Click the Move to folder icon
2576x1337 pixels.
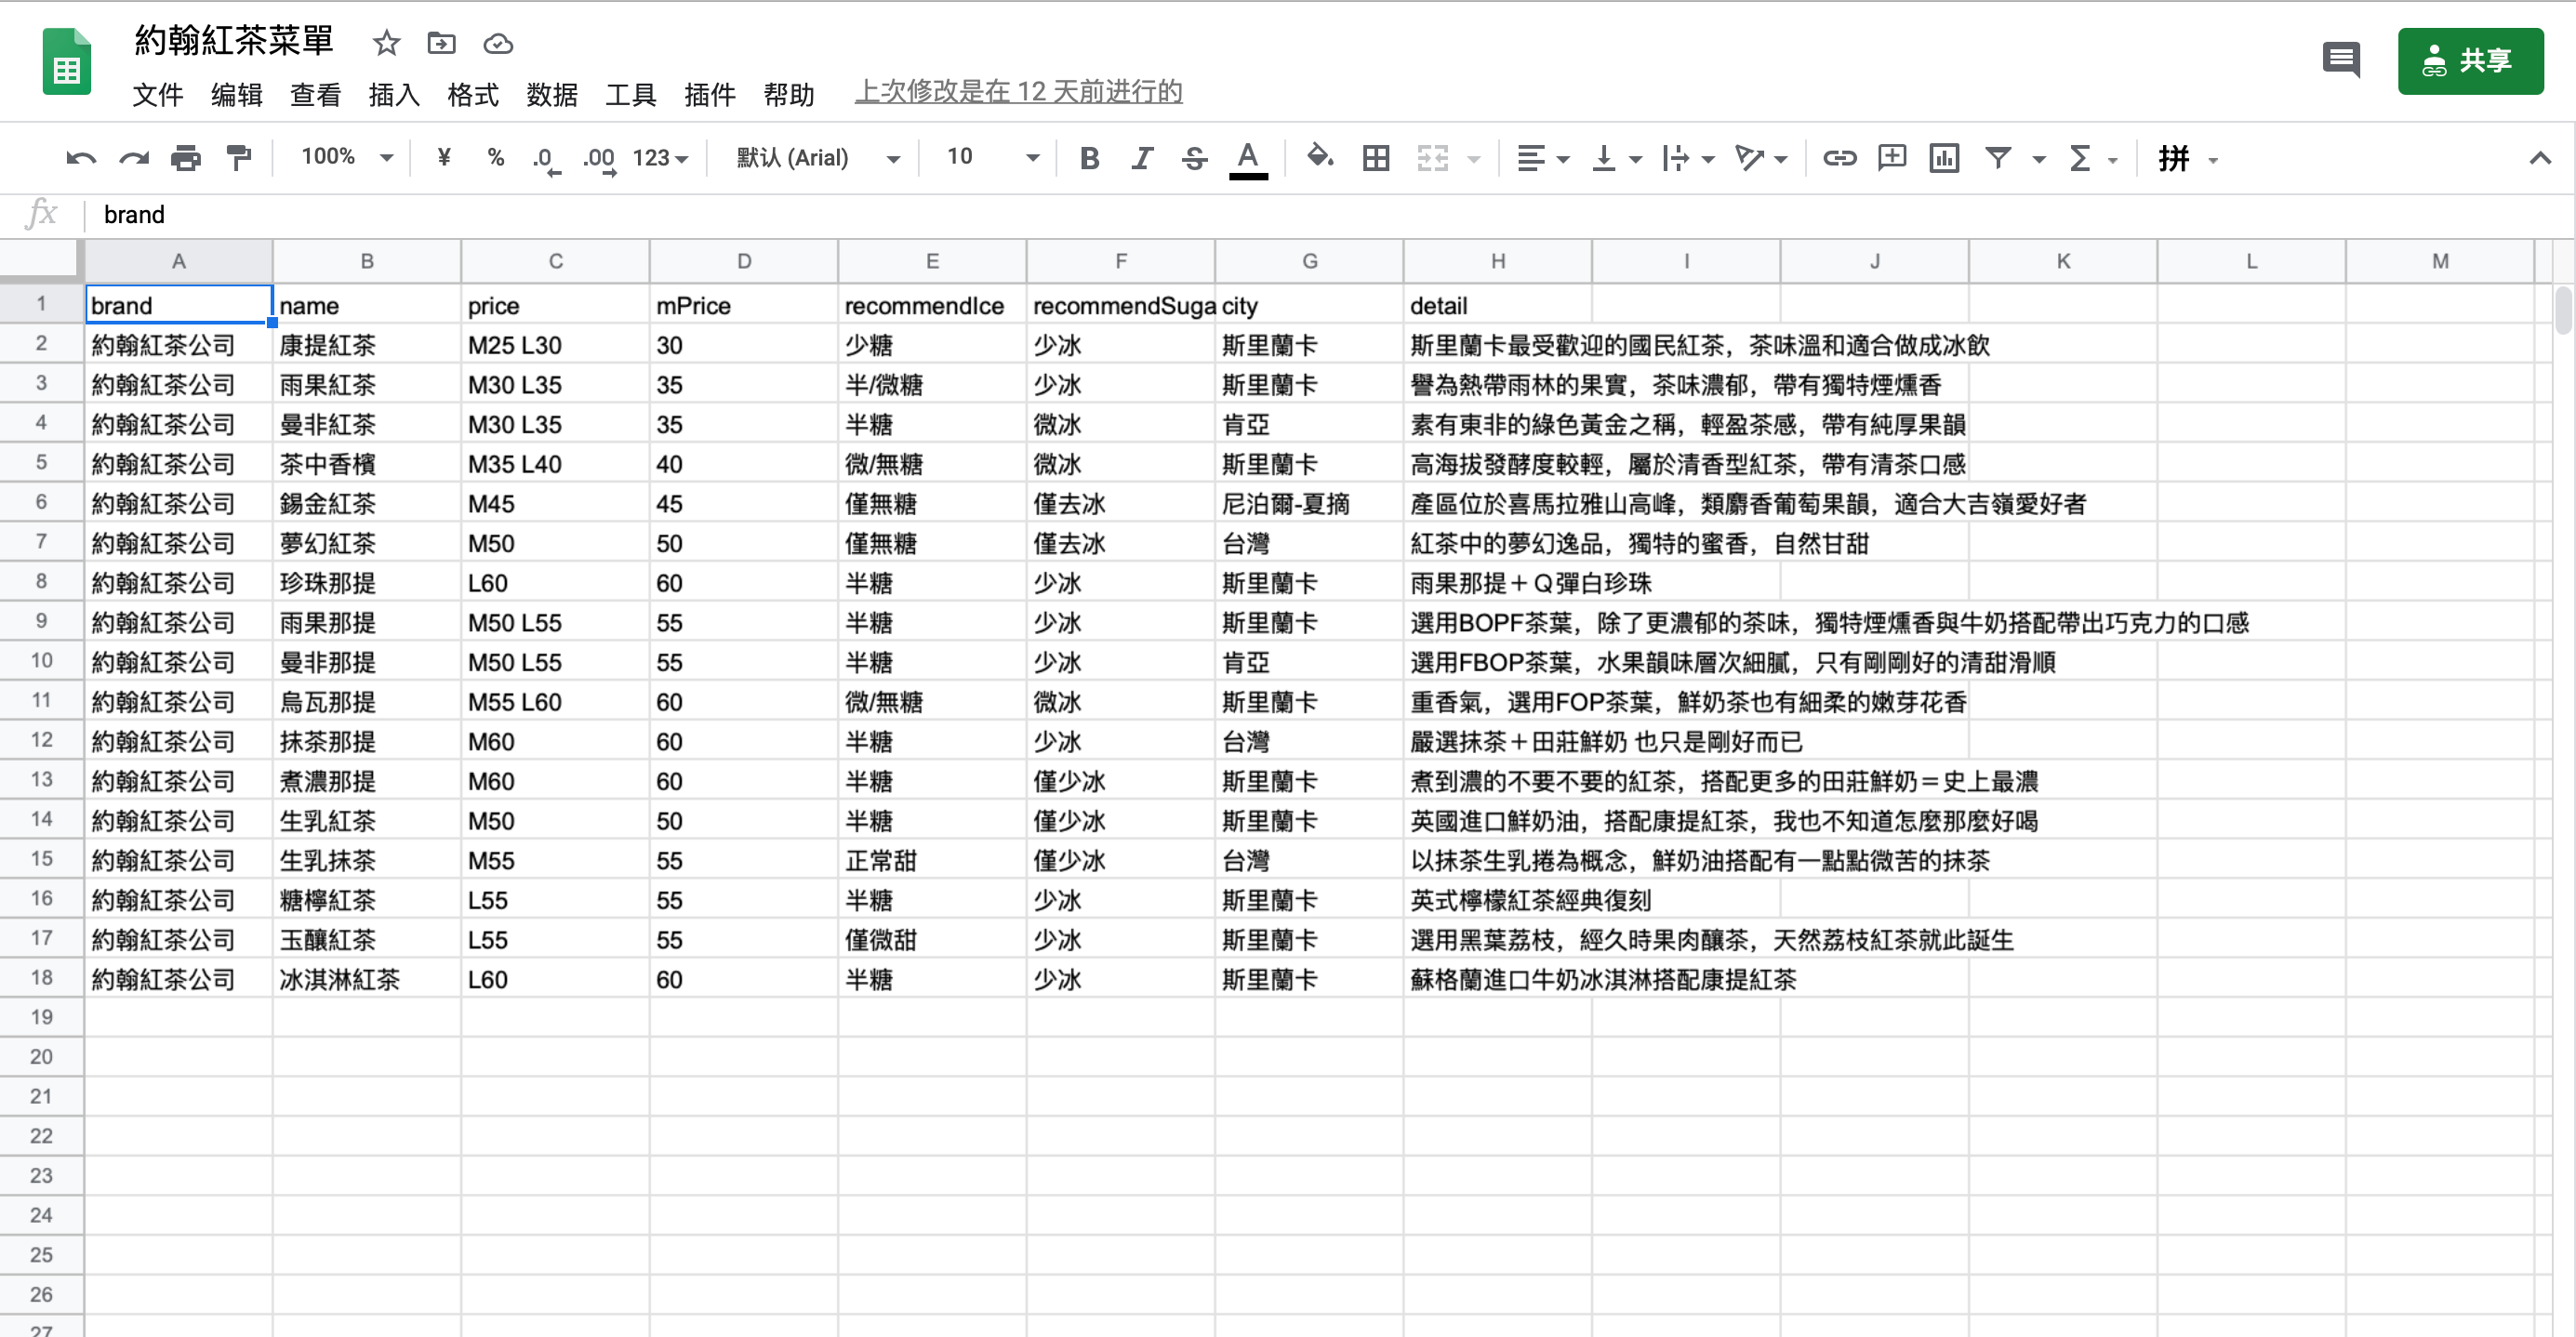pos(441,43)
